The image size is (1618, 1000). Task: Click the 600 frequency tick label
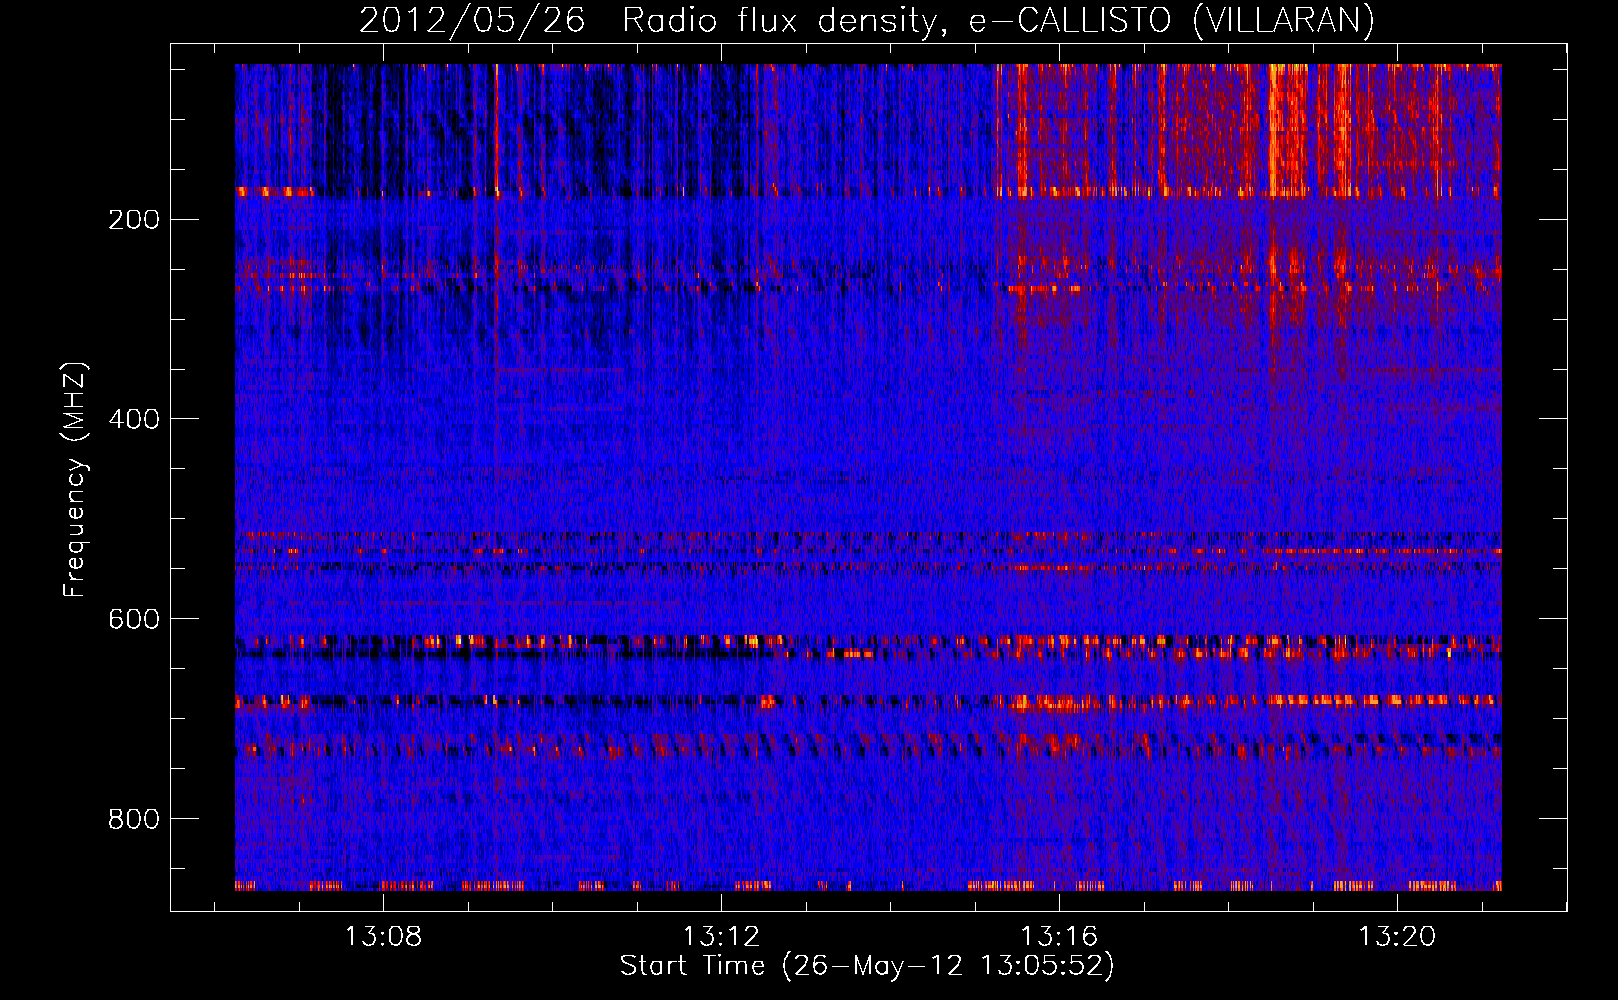point(134,620)
